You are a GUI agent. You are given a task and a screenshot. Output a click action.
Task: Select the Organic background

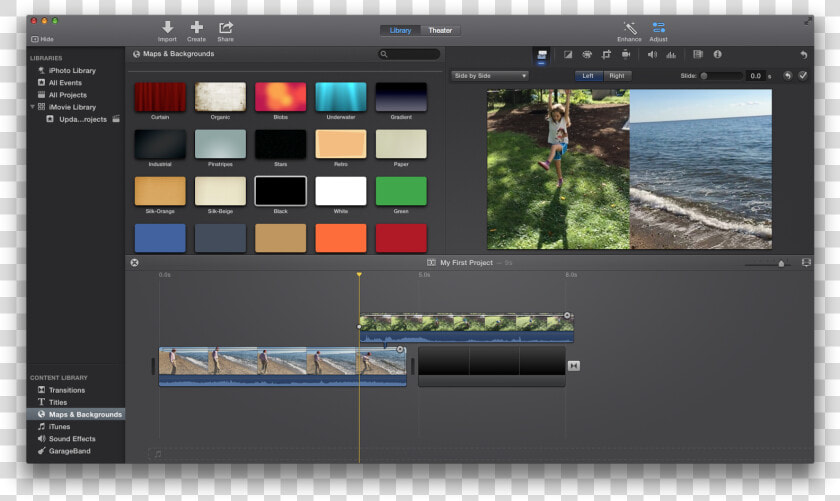220,97
